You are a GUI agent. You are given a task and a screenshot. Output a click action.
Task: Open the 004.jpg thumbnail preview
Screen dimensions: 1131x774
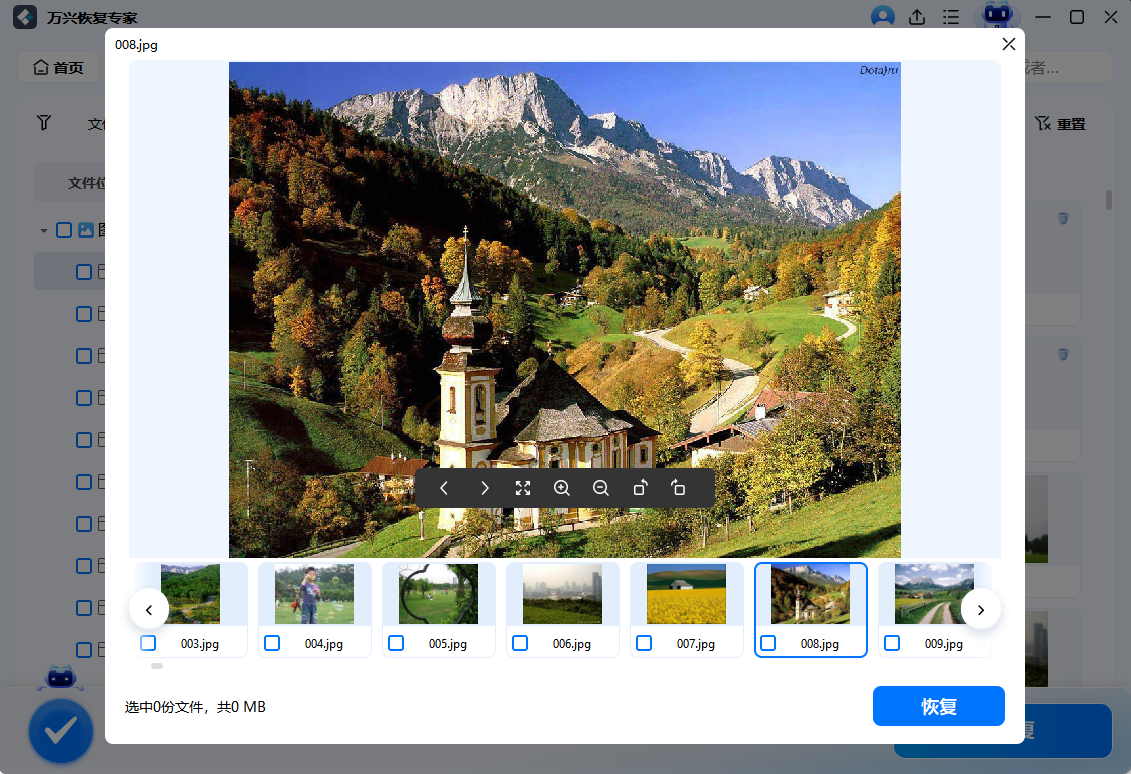coord(314,594)
